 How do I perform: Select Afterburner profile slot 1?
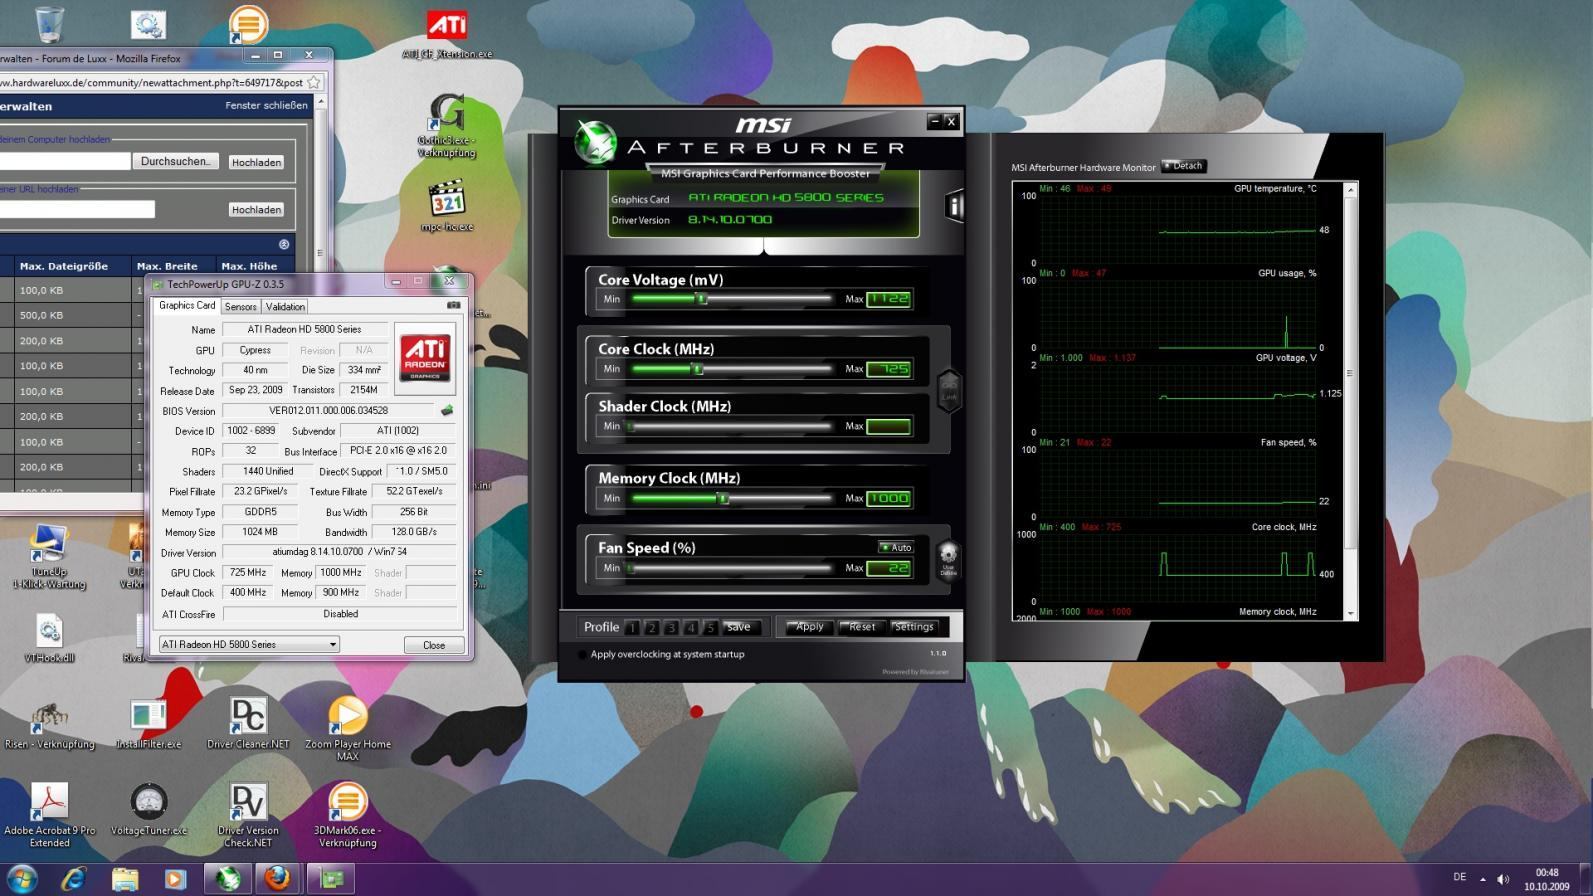(x=632, y=628)
